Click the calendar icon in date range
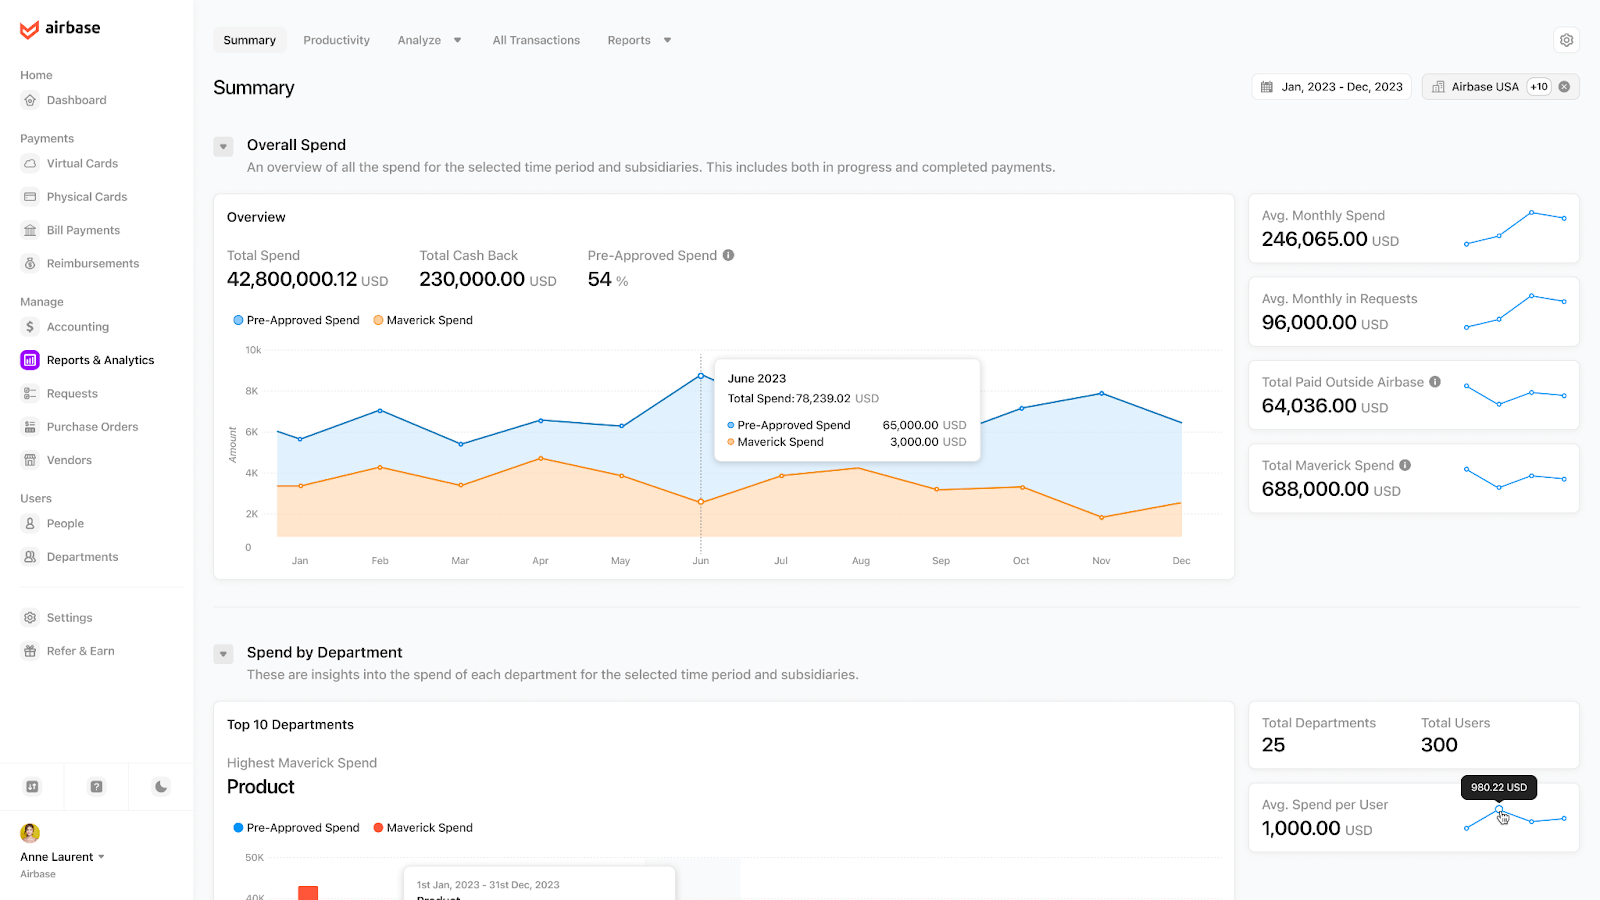 coord(1267,87)
